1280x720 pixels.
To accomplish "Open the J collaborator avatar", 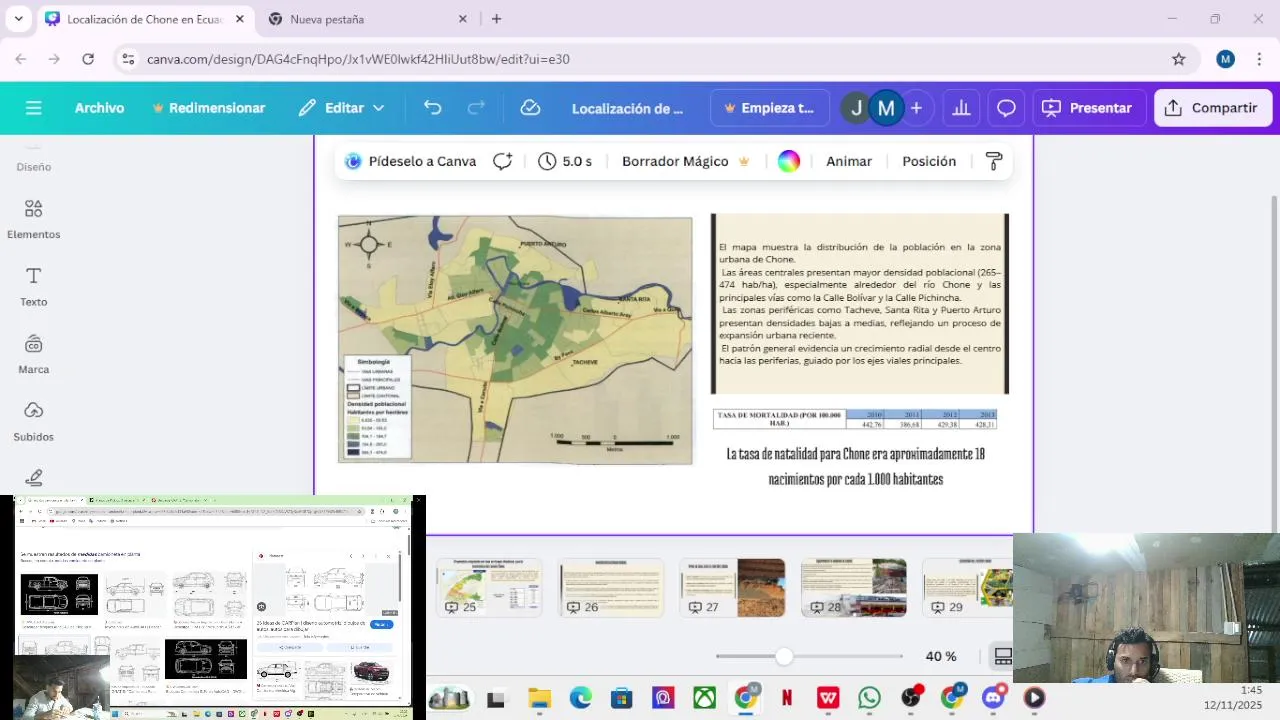I will [856, 108].
